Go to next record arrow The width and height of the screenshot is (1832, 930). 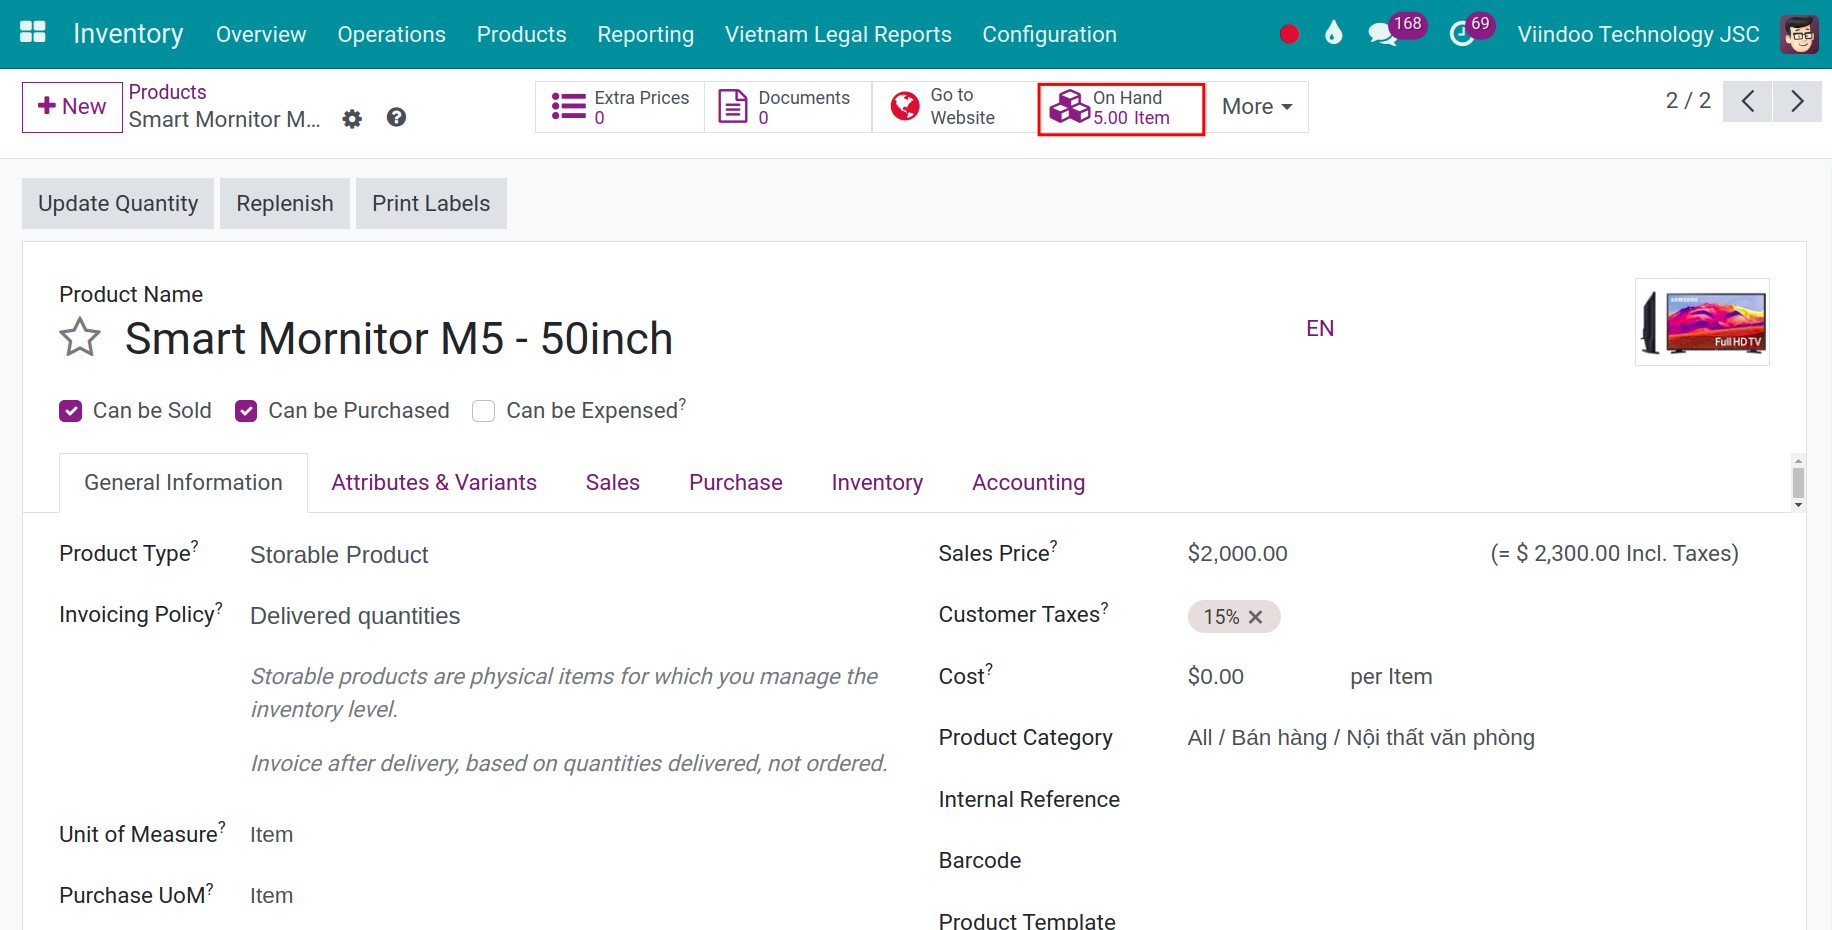1797,102
